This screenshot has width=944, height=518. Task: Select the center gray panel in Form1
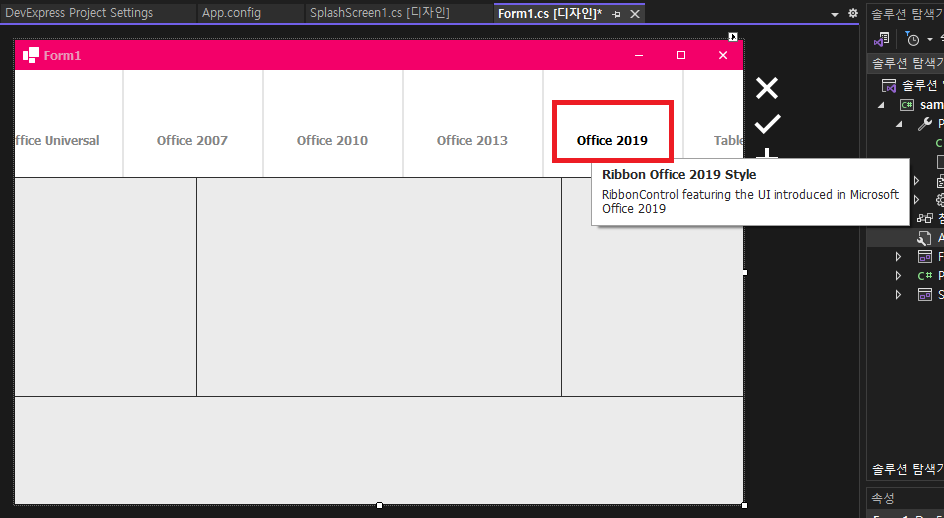point(379,287)
